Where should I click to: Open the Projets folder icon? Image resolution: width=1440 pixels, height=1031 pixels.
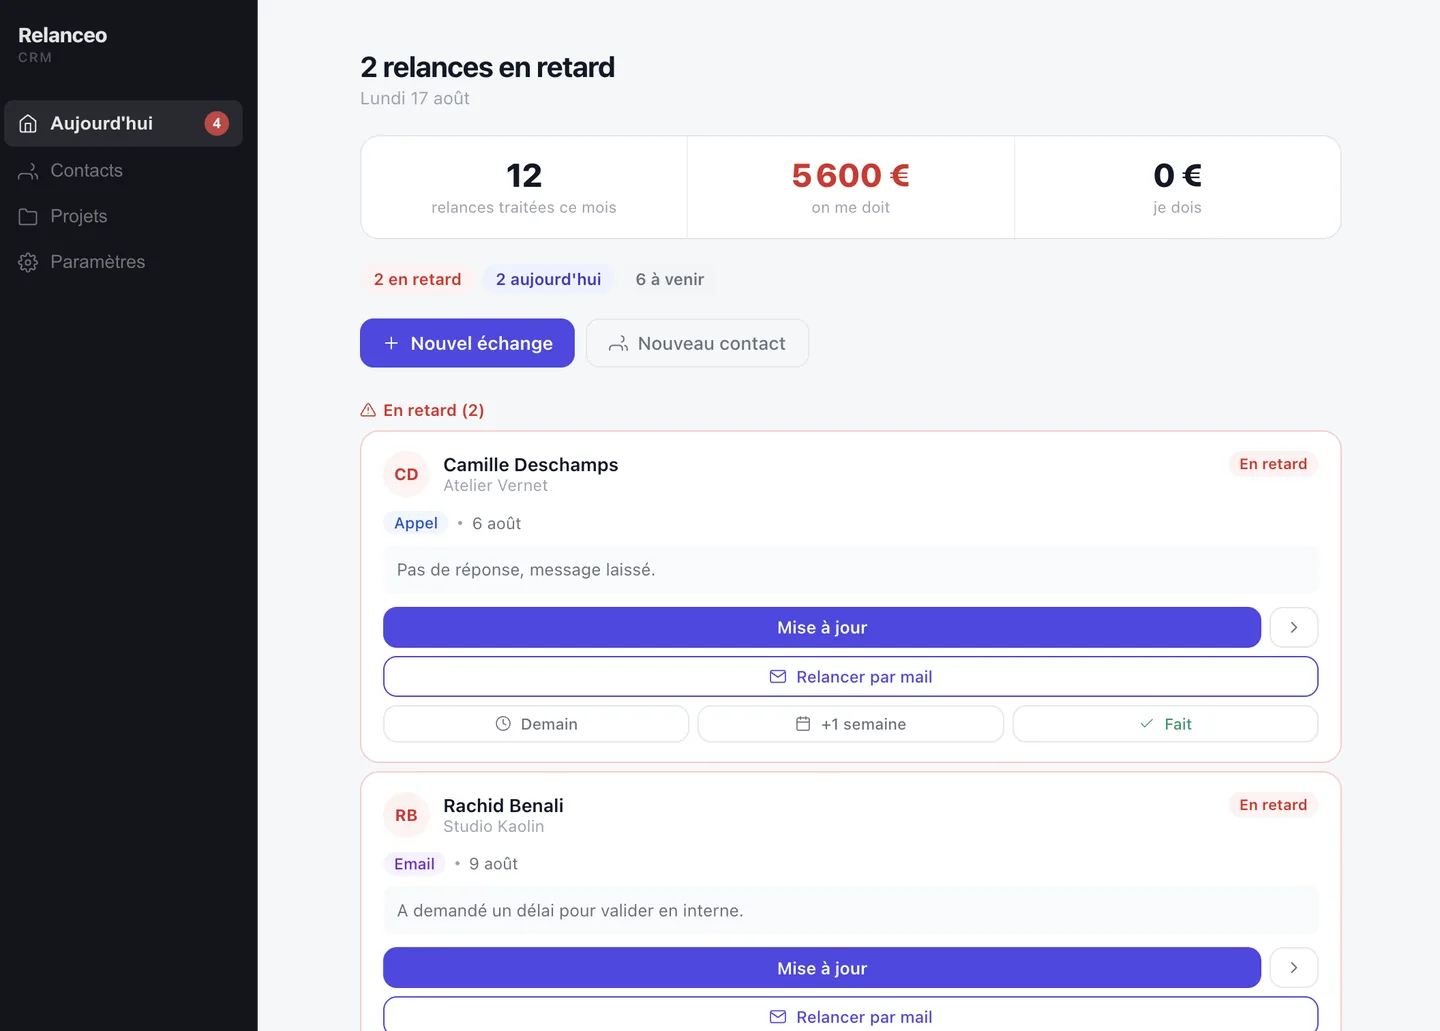[x=28, y=217]
